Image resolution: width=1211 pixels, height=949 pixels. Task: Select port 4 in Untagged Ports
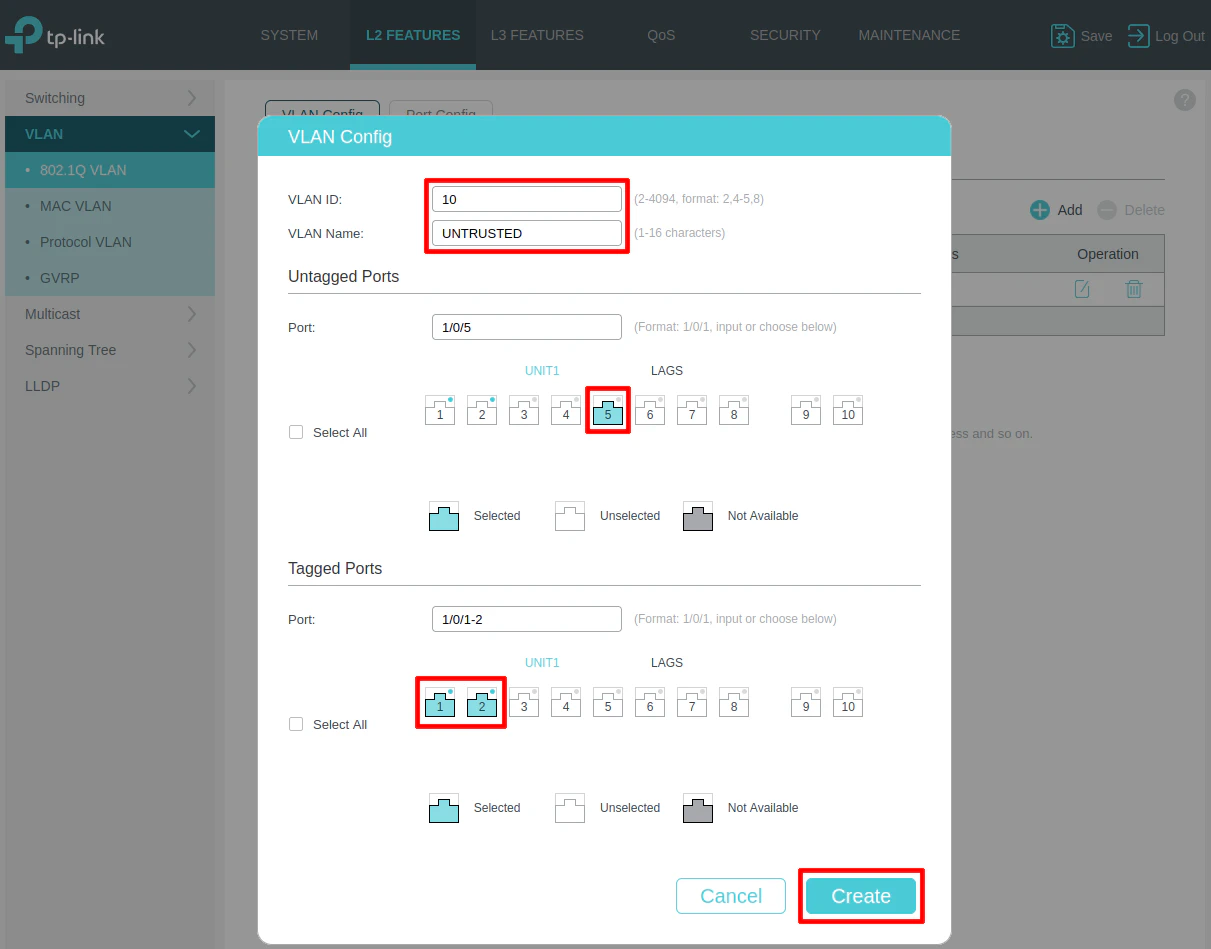(566, 410)
